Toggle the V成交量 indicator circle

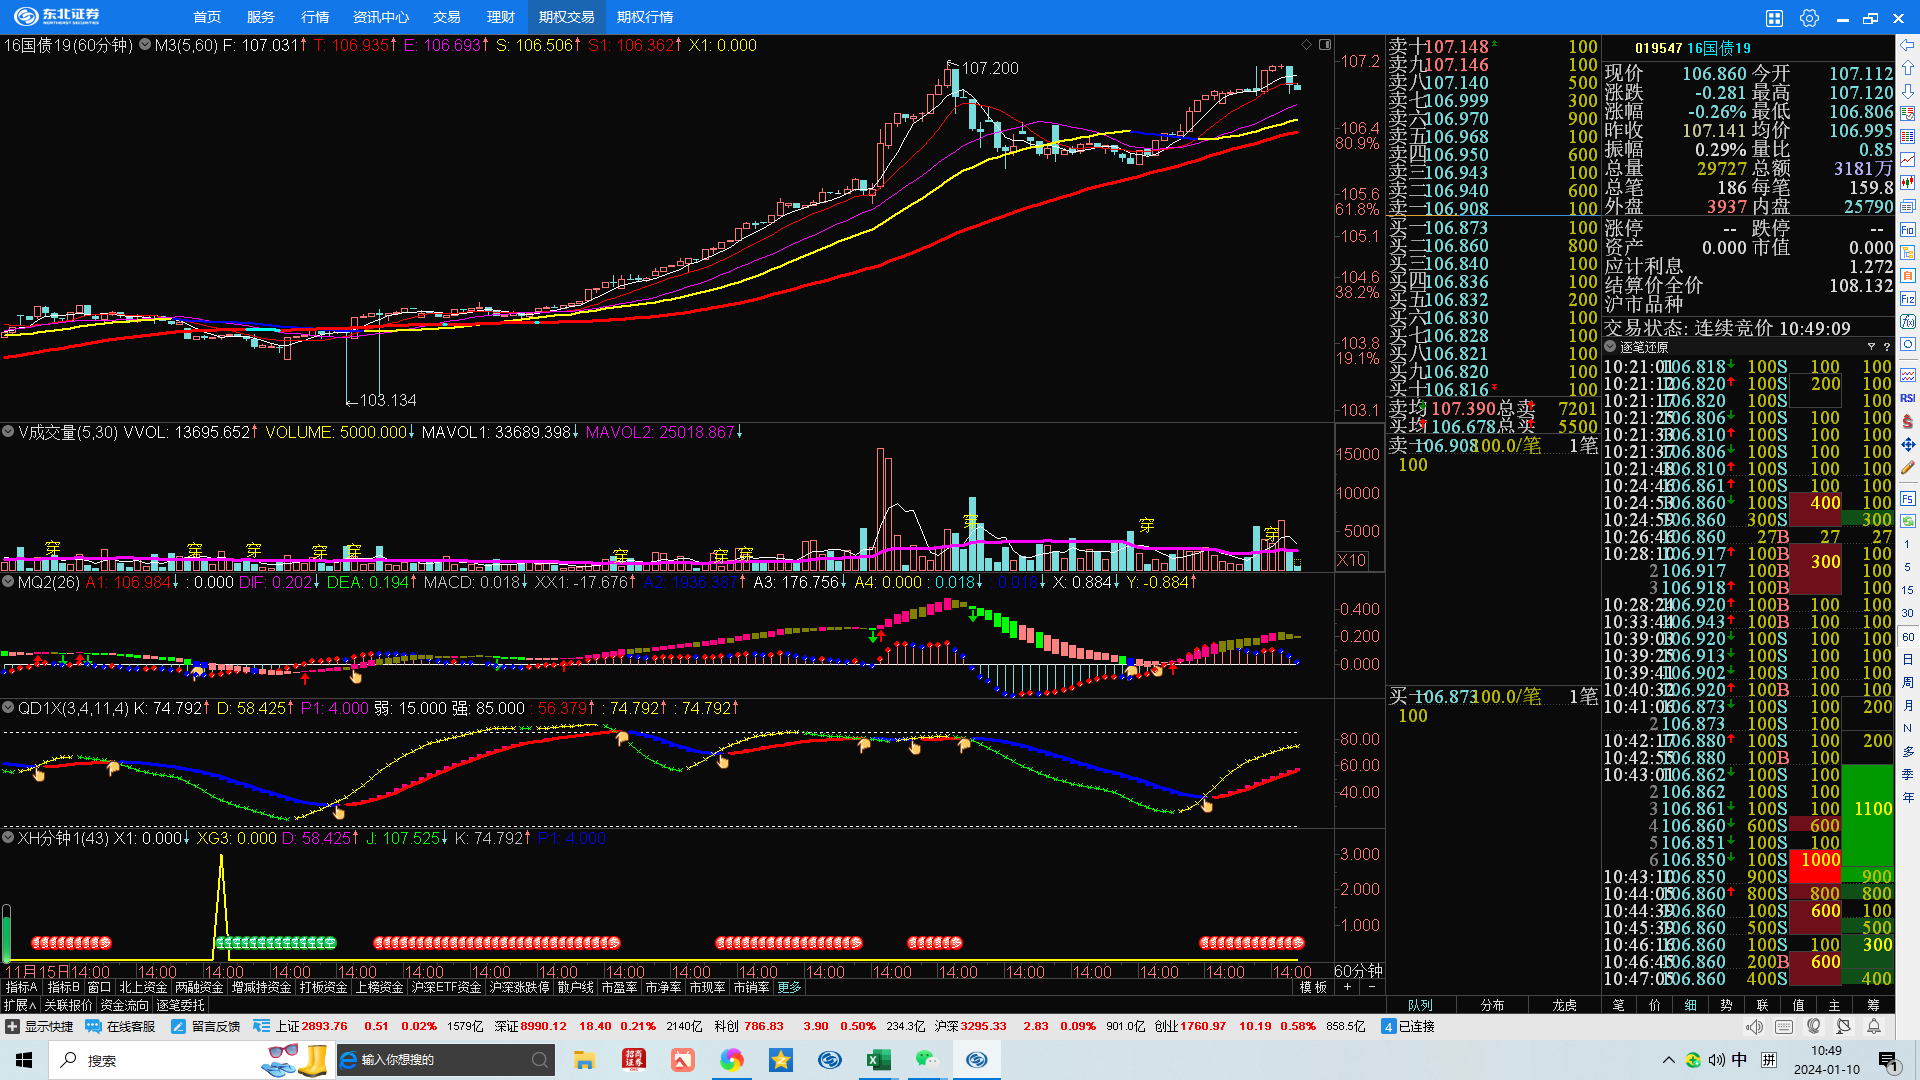point(8,432)
